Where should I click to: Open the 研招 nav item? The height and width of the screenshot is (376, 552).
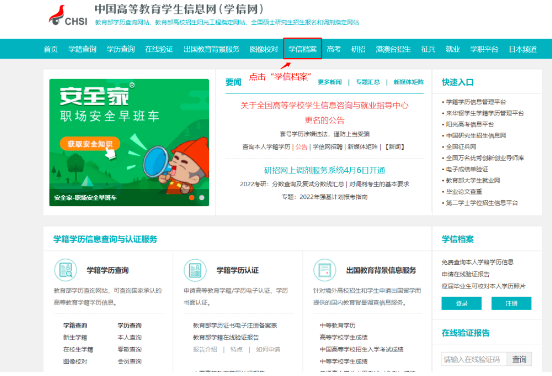(358, 49)
